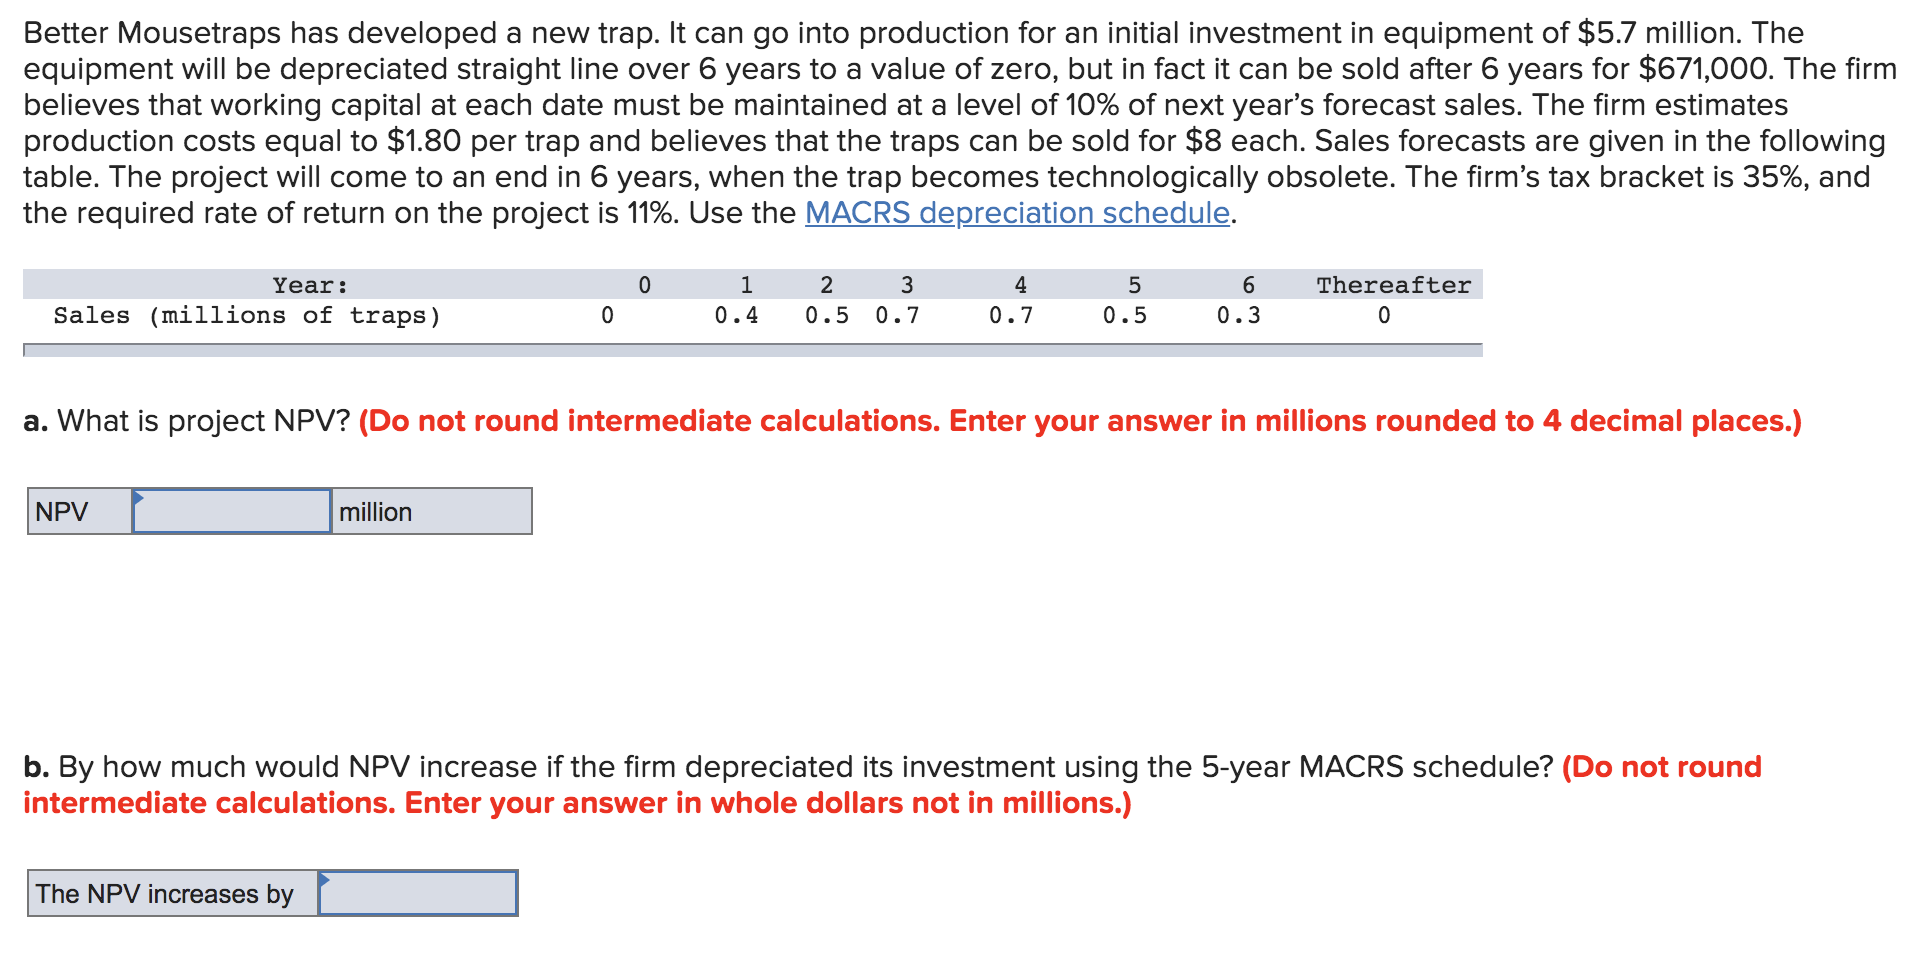Open the MACRS depreciation schedule link
The height and width of the screenshot is (972, 1919).
click(1015, 213)
